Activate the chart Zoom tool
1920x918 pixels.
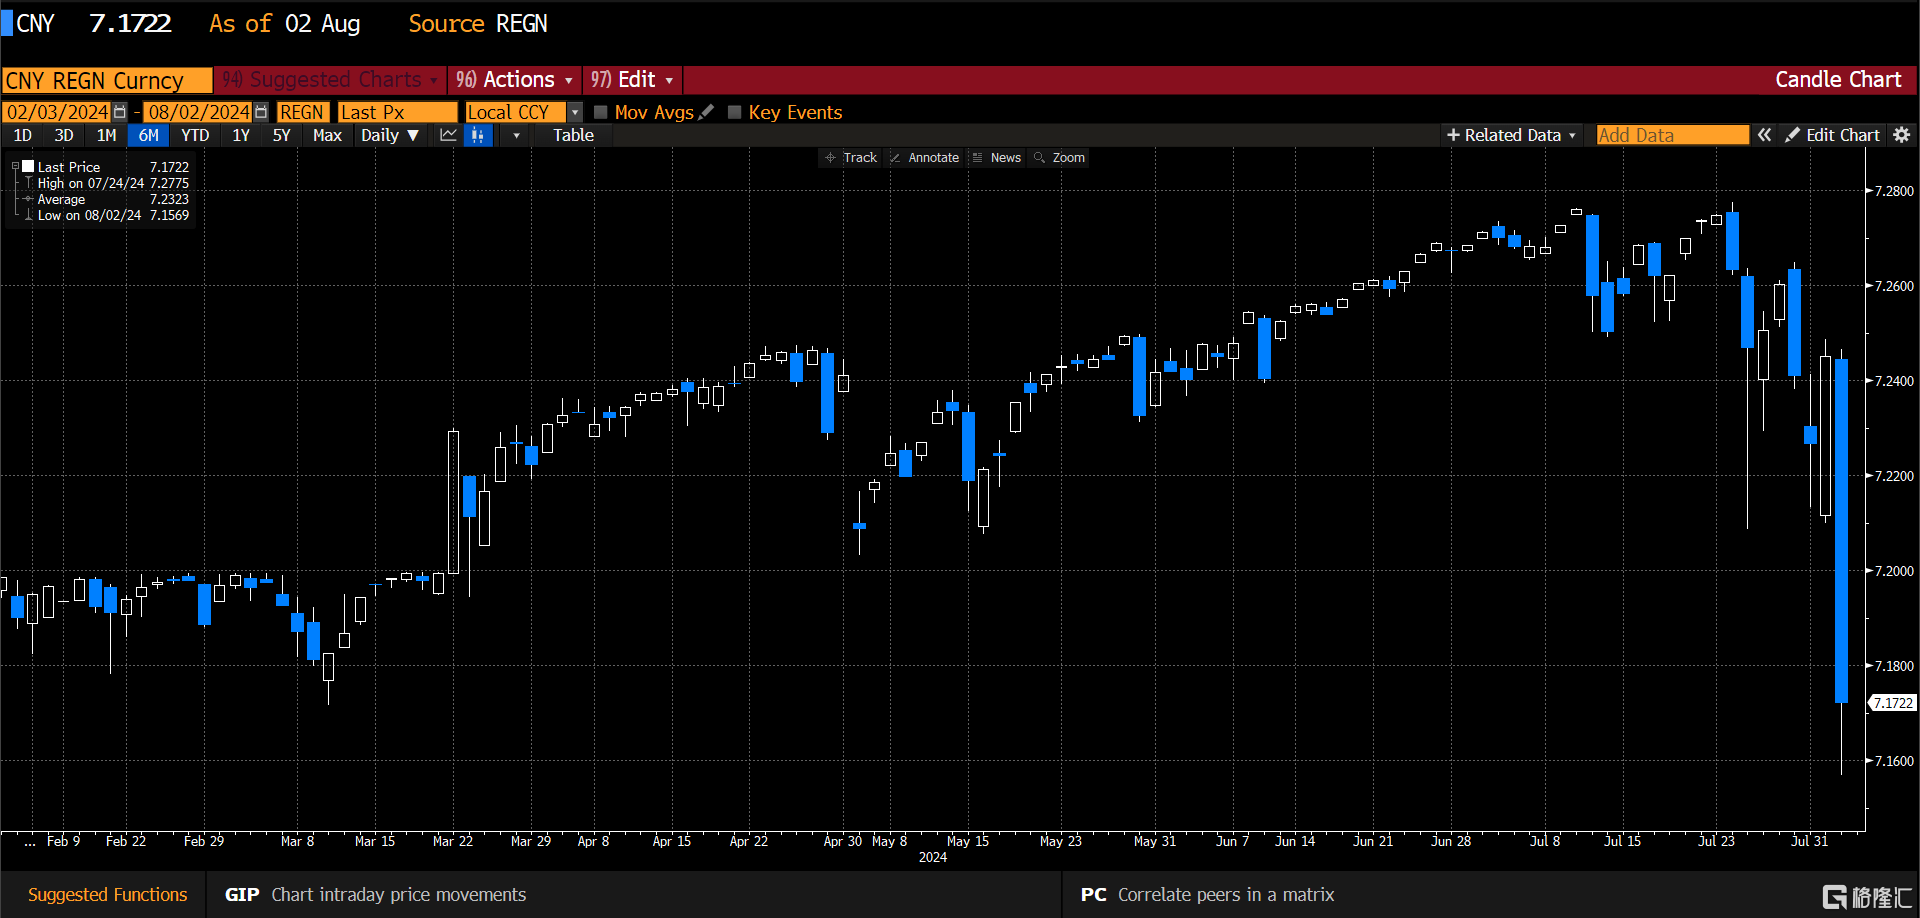click(x=1059, y=158)
